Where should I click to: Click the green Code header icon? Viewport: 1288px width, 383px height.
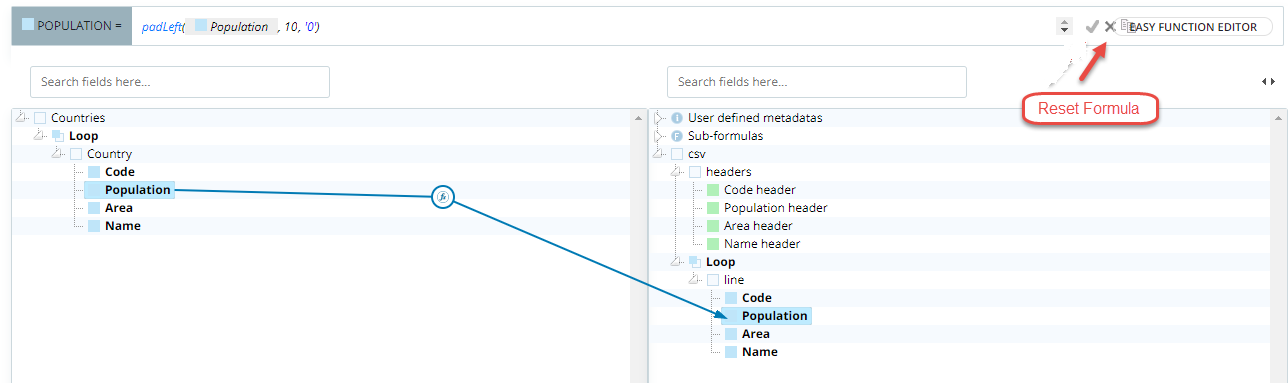(713, 190)
